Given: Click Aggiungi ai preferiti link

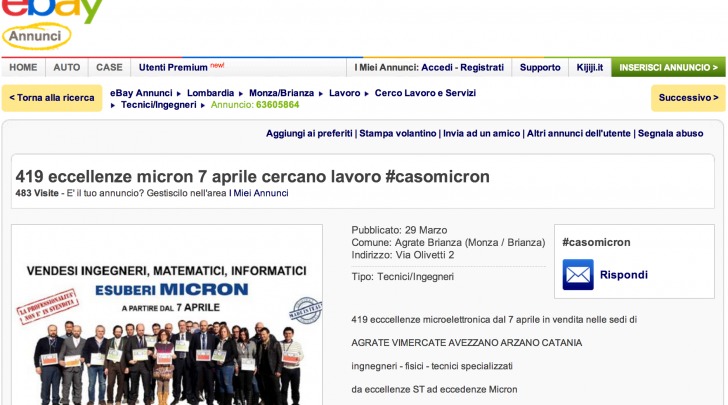Looking at the screenshot, I should (x=309, y=134).
